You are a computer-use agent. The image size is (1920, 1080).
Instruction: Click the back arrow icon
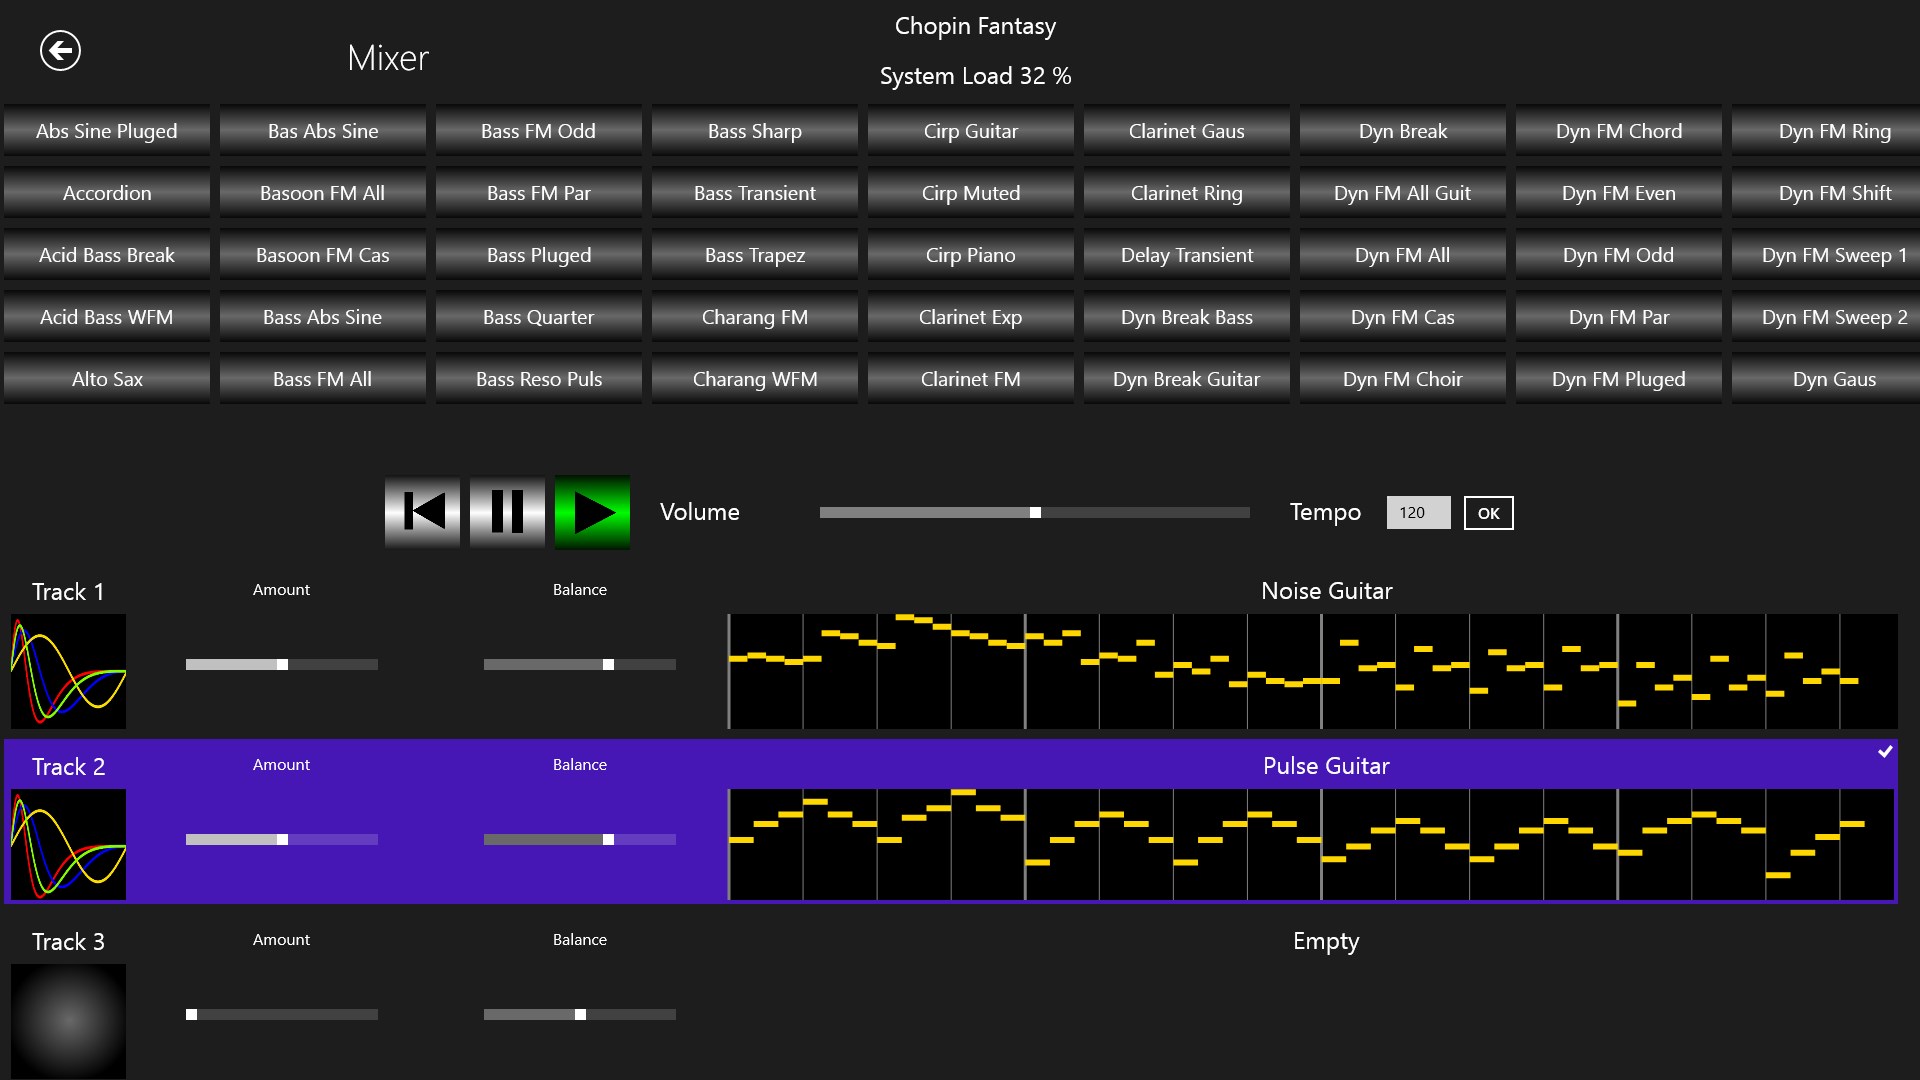tap(60, 49)
